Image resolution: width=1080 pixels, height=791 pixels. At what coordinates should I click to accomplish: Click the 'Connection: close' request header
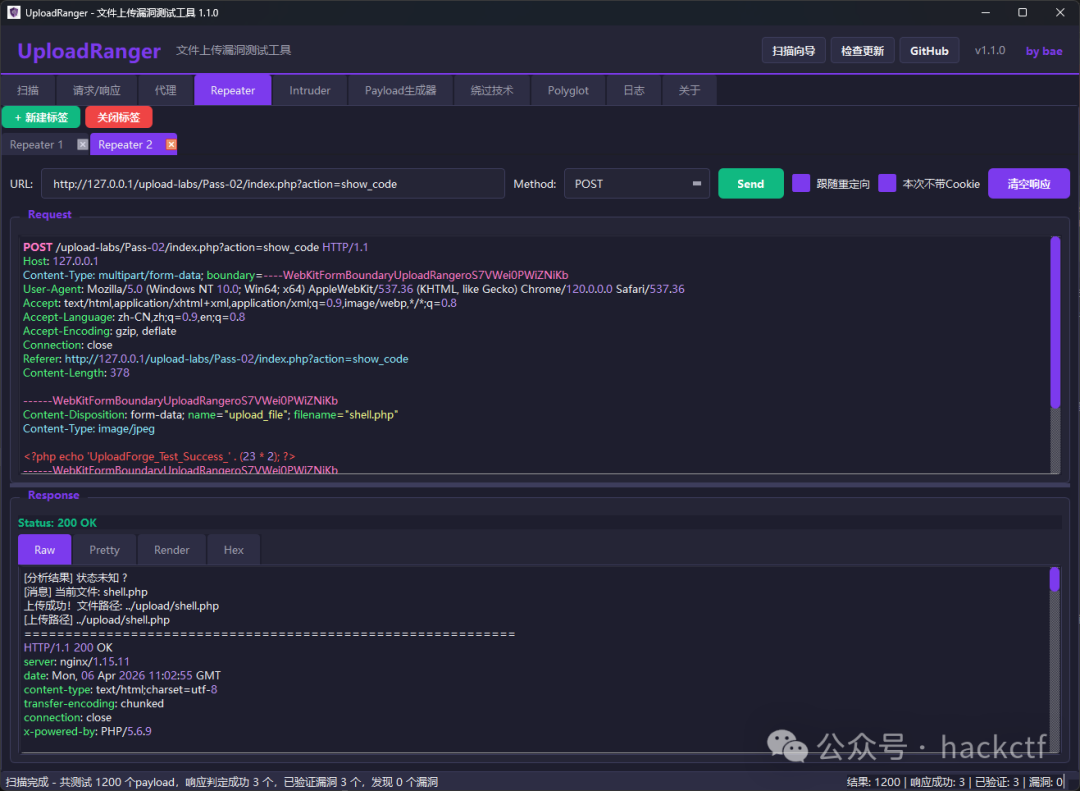(68, 345)
